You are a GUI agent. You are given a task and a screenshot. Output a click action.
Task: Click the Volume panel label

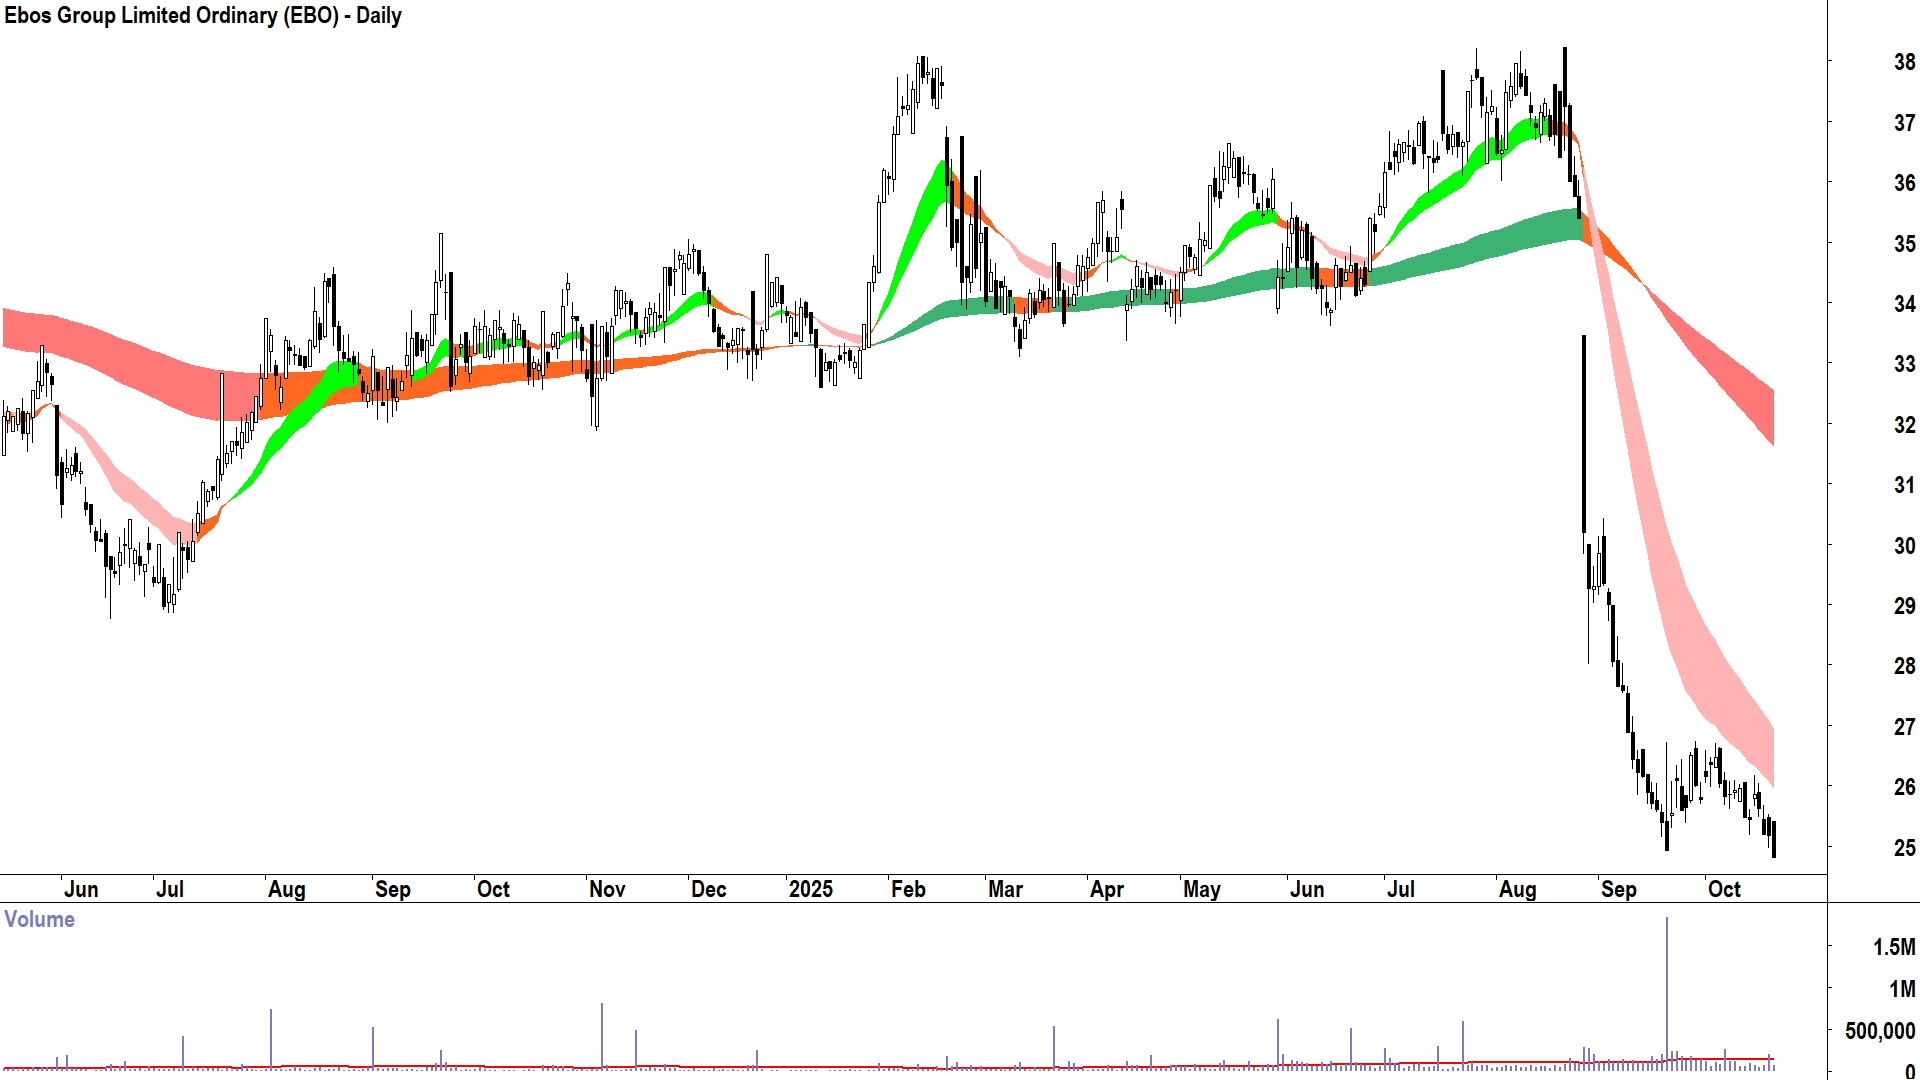click(x=39, y=919)
